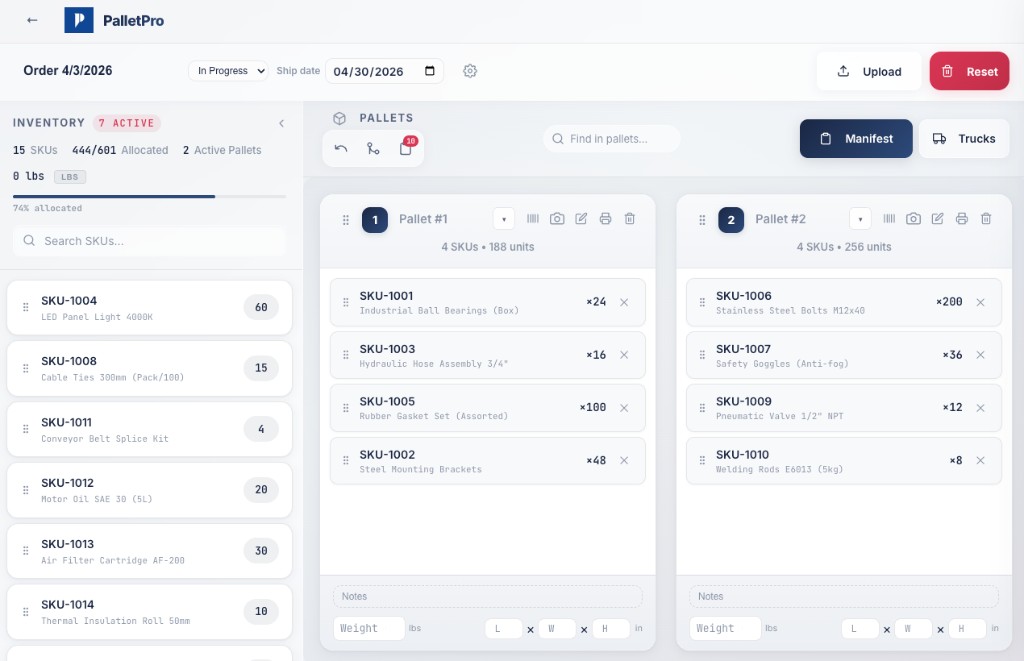Click the branch/split icon in pallets toolbar

[x=373, y=149]
